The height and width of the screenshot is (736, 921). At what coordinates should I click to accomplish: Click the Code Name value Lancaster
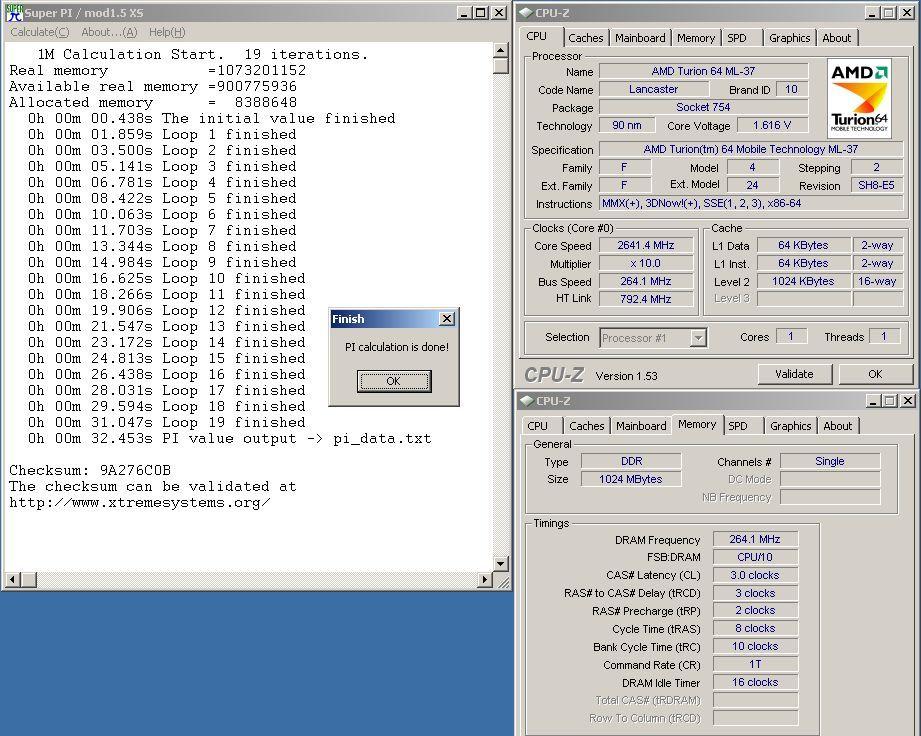point(654,89)
